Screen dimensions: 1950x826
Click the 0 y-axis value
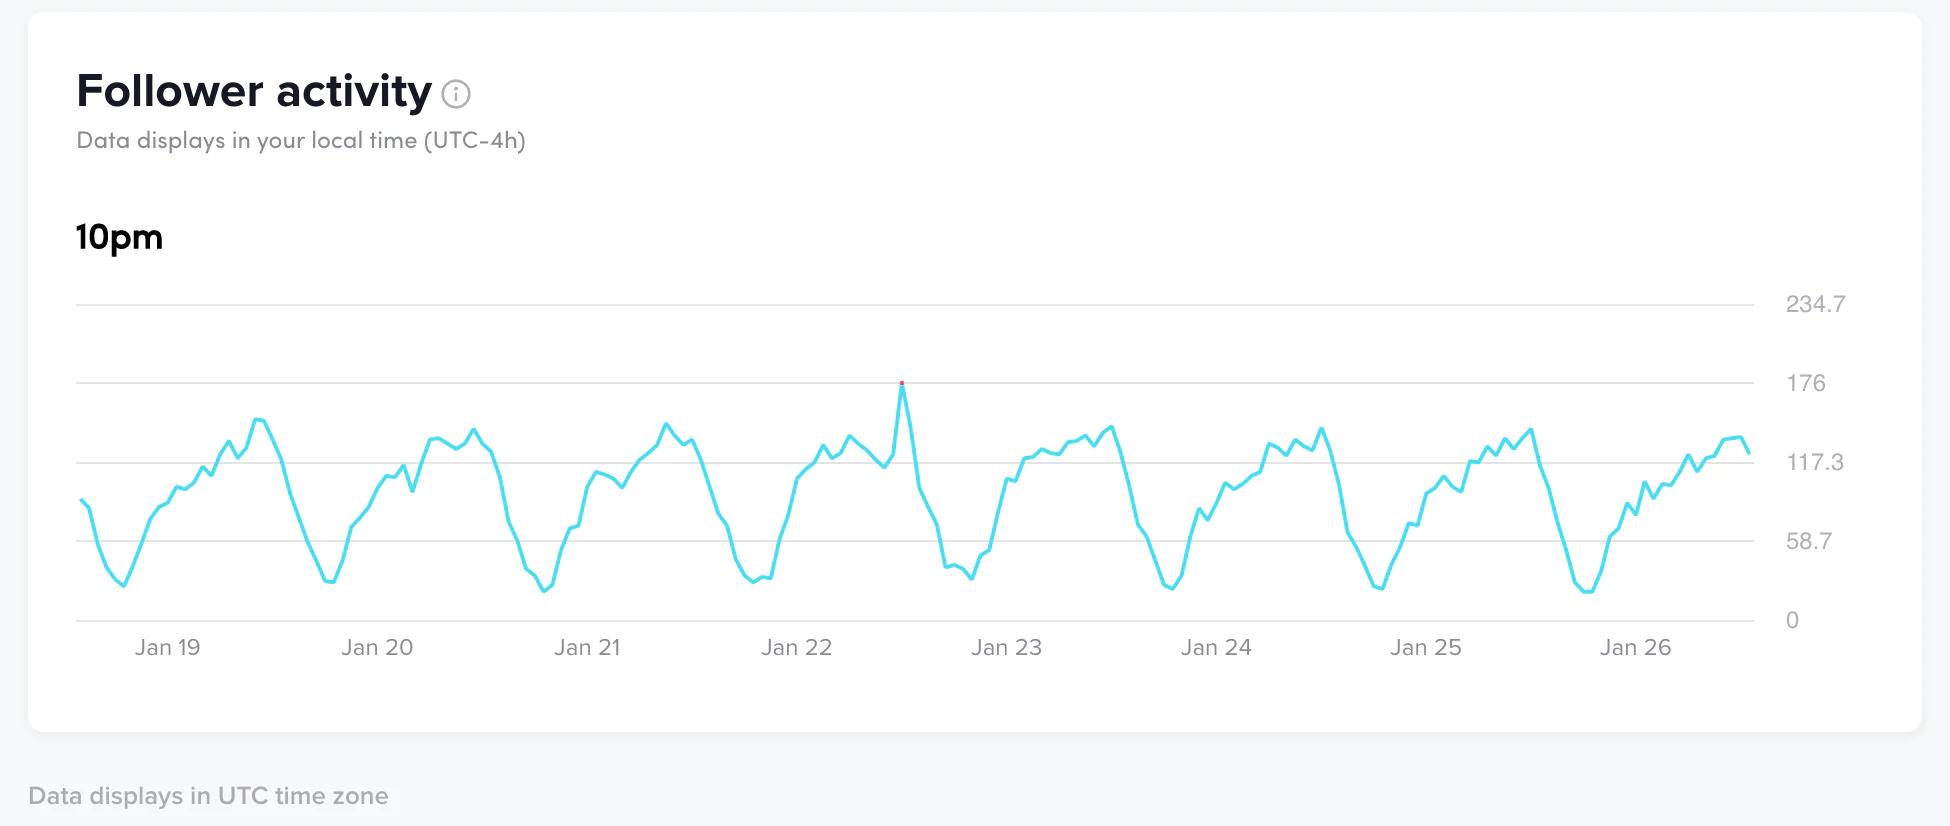click(1792, 620)
